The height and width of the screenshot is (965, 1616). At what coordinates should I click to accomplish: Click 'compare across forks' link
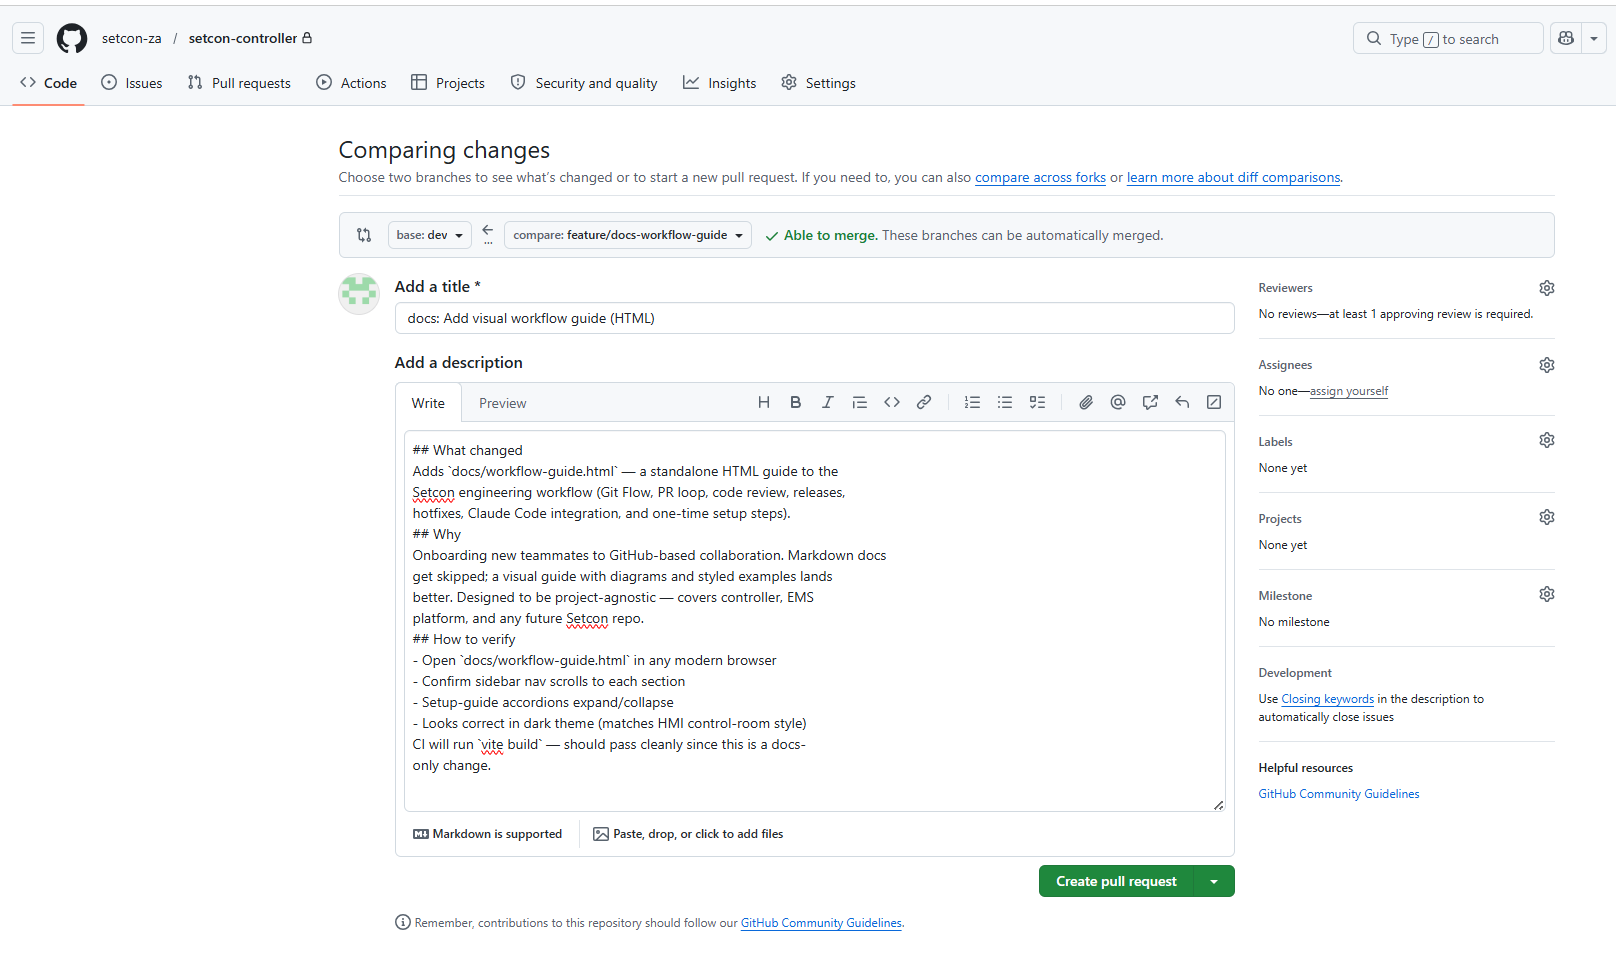(x=1040, y=178)
